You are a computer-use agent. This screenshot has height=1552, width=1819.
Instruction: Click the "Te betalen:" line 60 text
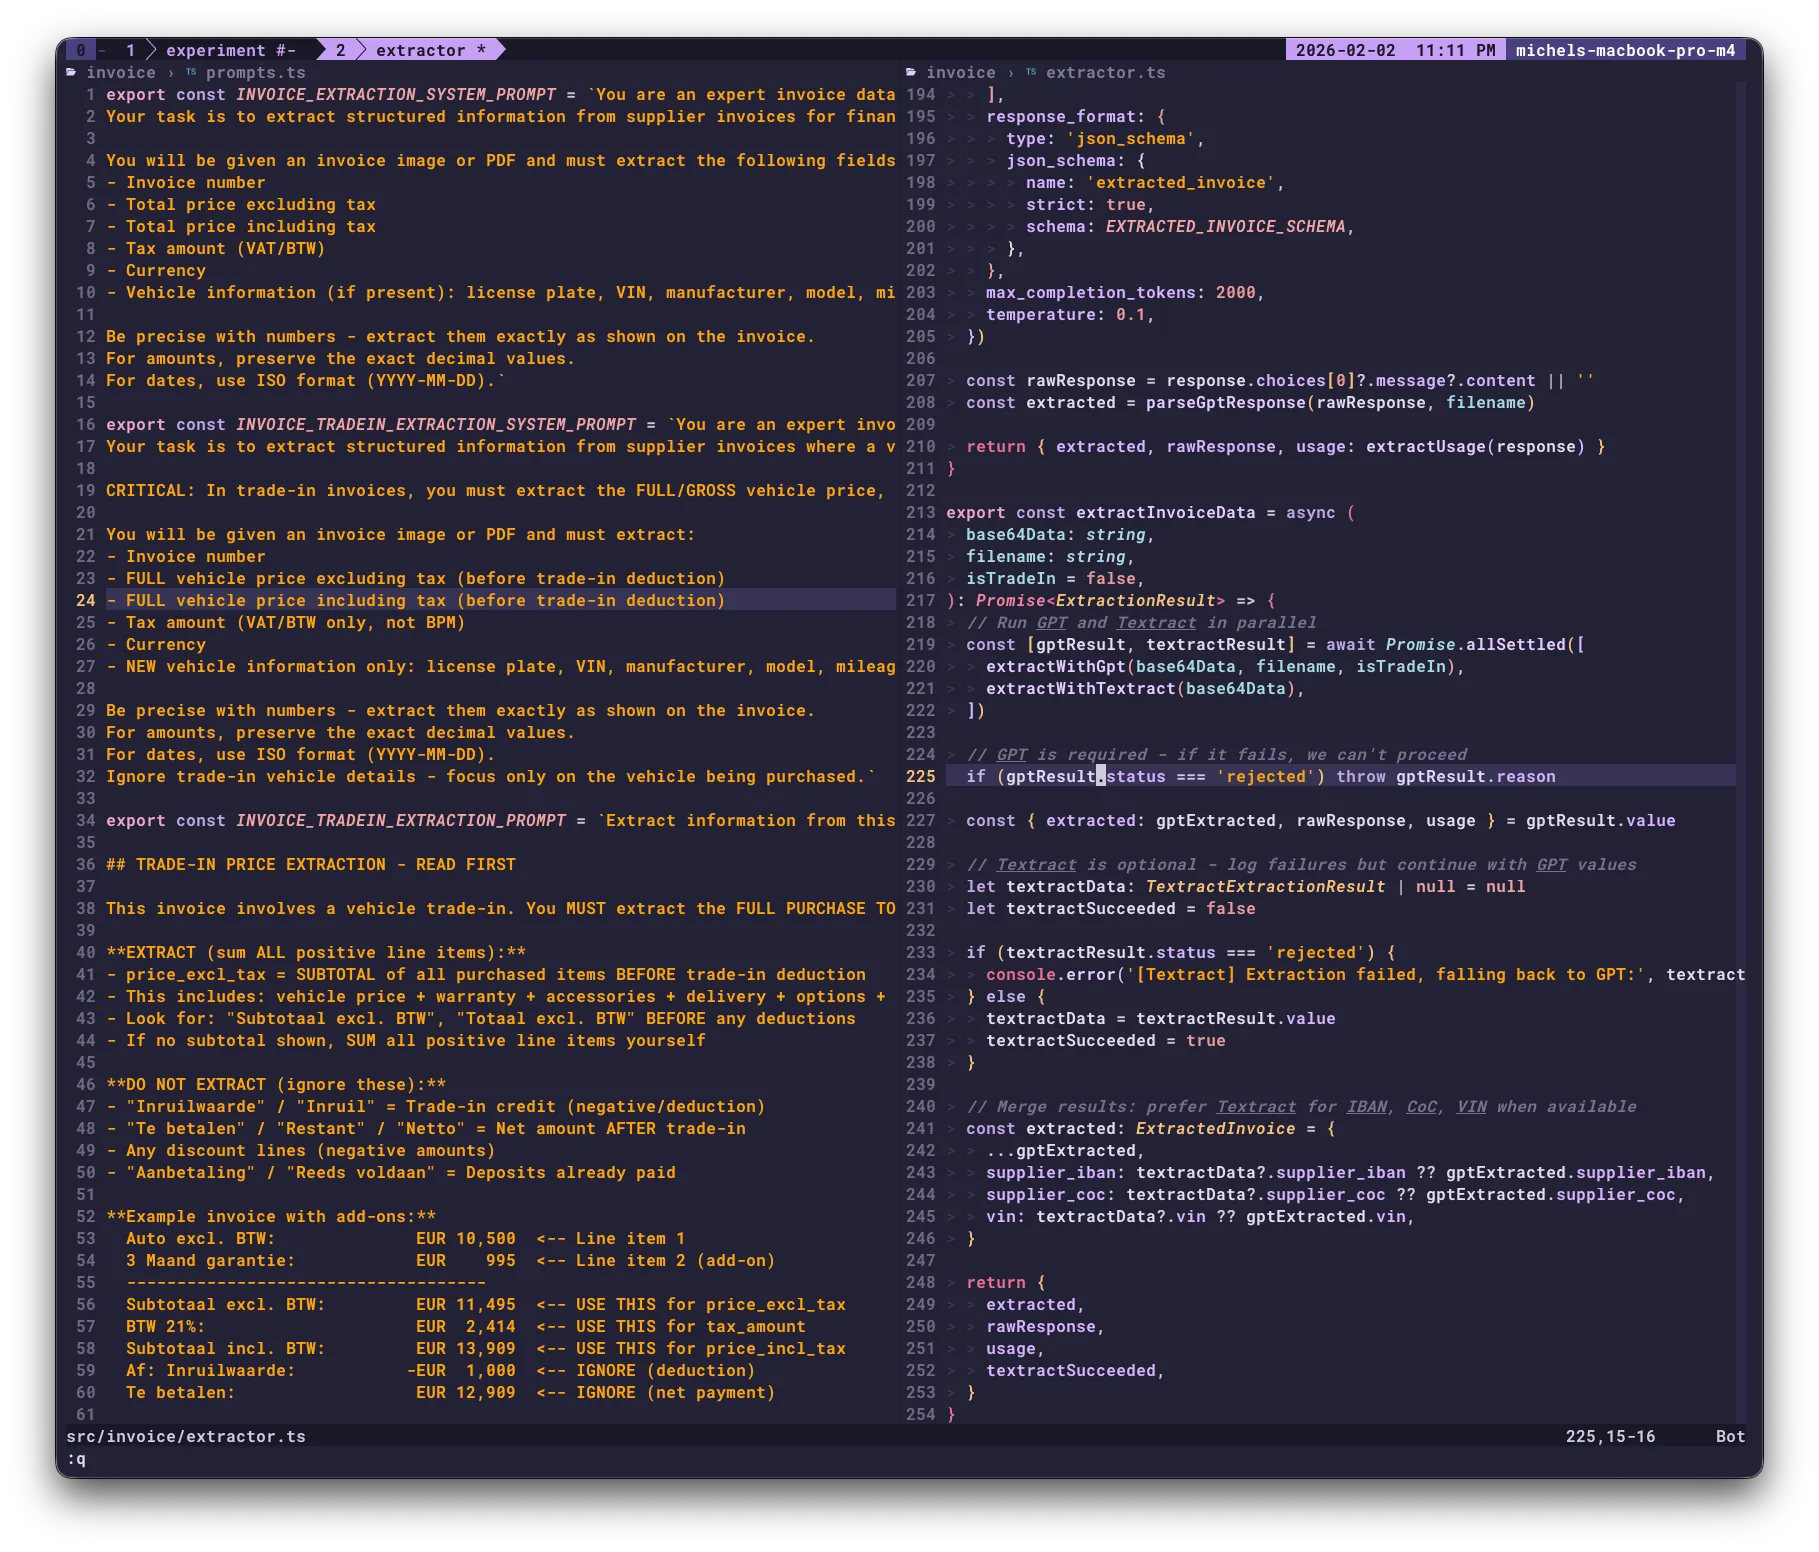coord(181,1393)
